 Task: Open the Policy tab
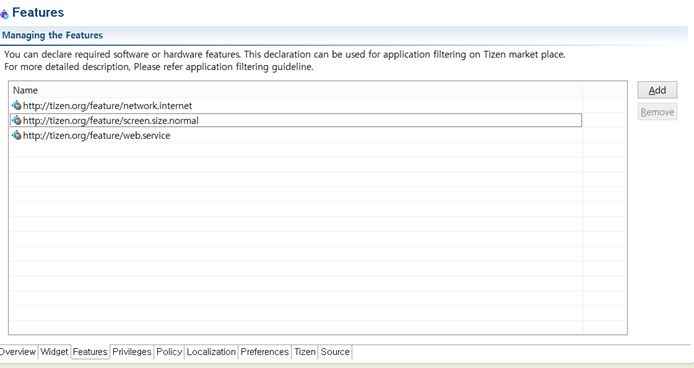click(x=169, y=352)
